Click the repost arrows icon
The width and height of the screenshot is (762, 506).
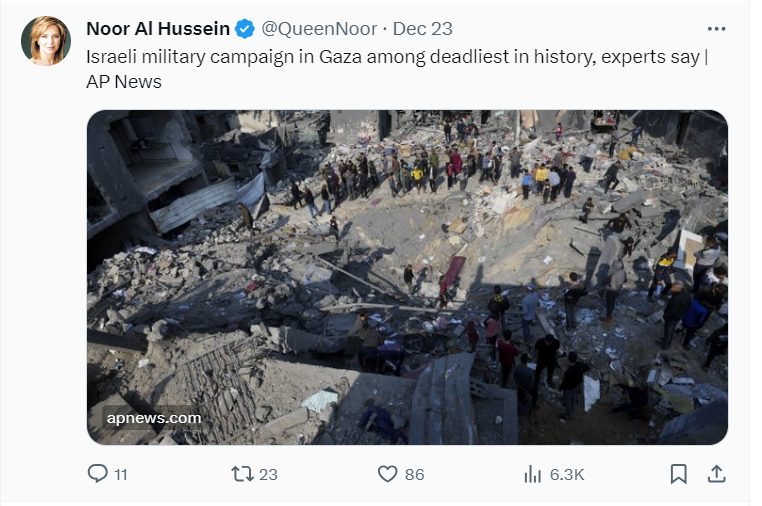tap(241, 474)
